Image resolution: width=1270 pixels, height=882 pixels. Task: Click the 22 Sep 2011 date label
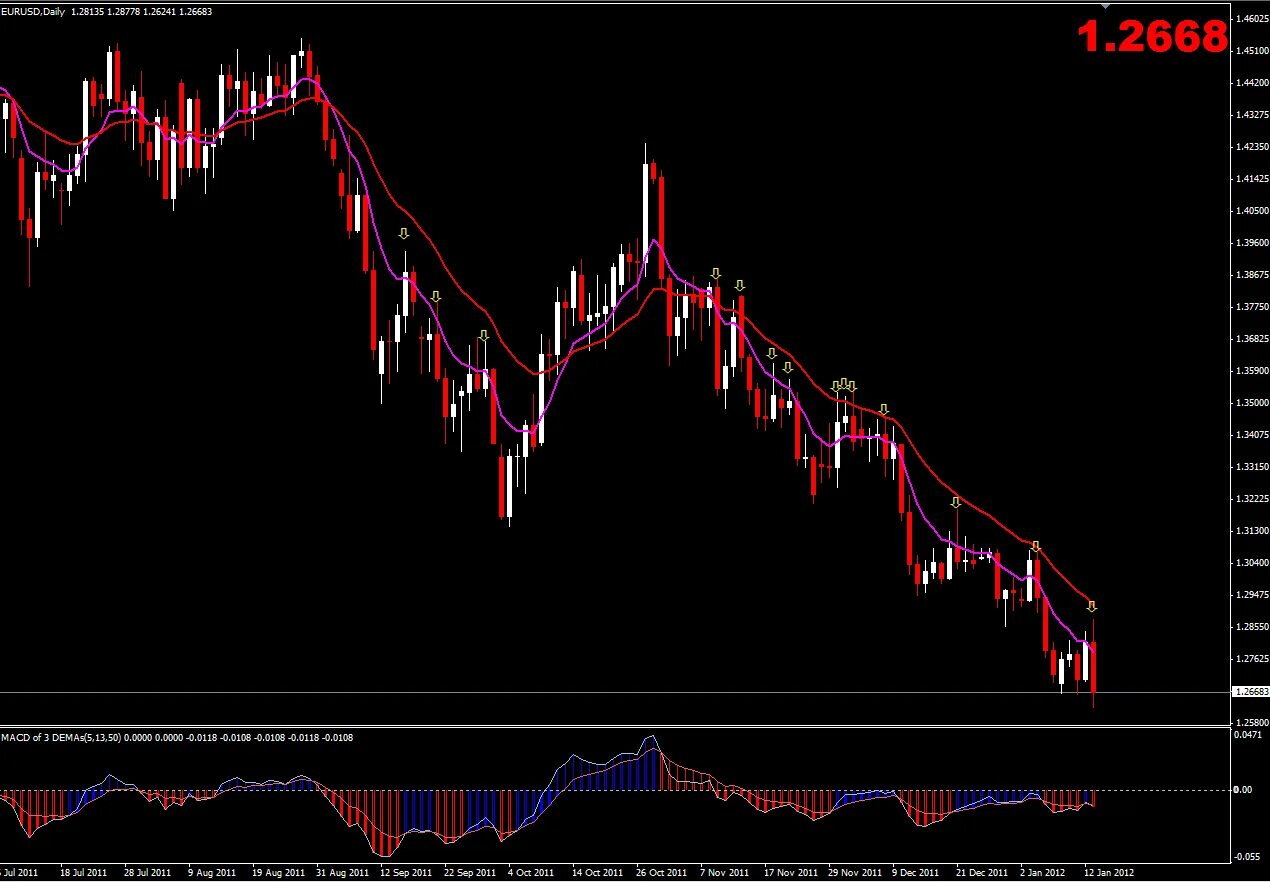(x=469, y=872)
